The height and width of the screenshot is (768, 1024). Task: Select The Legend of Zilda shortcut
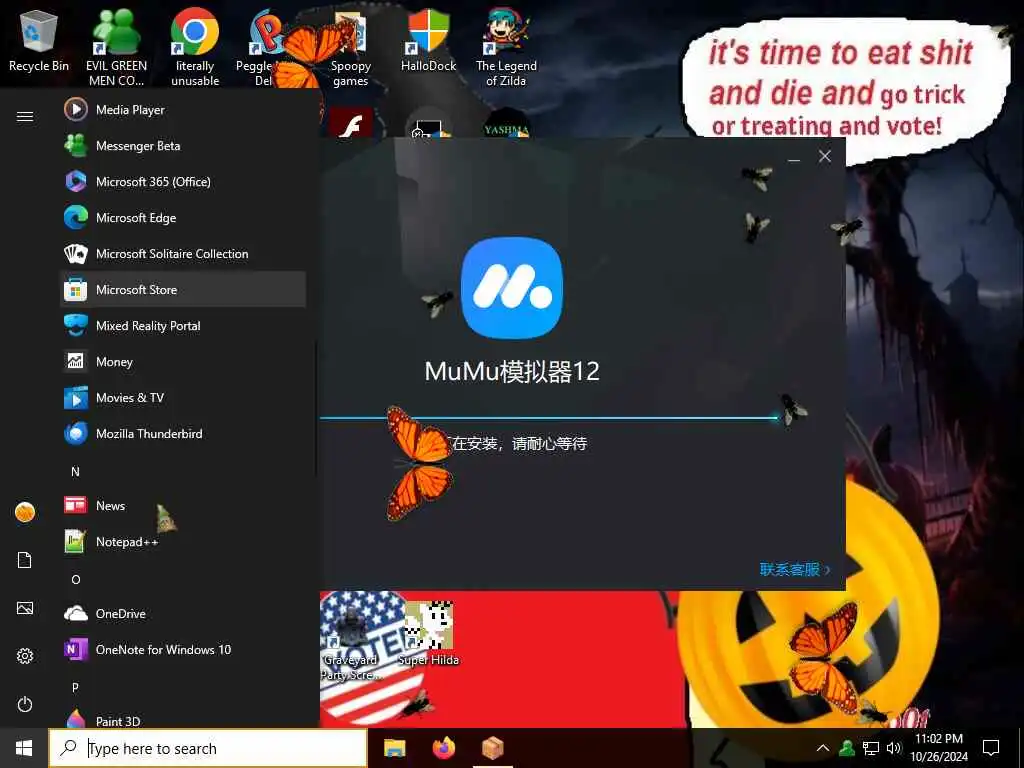click(x=506, y=47)
